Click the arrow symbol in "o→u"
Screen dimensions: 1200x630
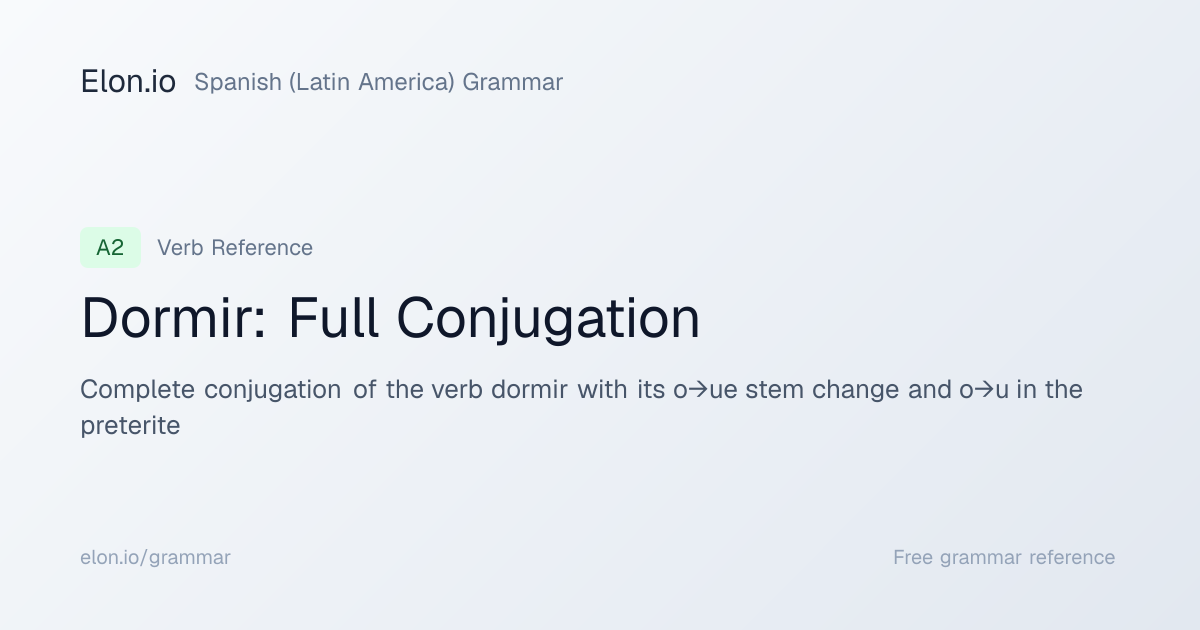point(984,390)
